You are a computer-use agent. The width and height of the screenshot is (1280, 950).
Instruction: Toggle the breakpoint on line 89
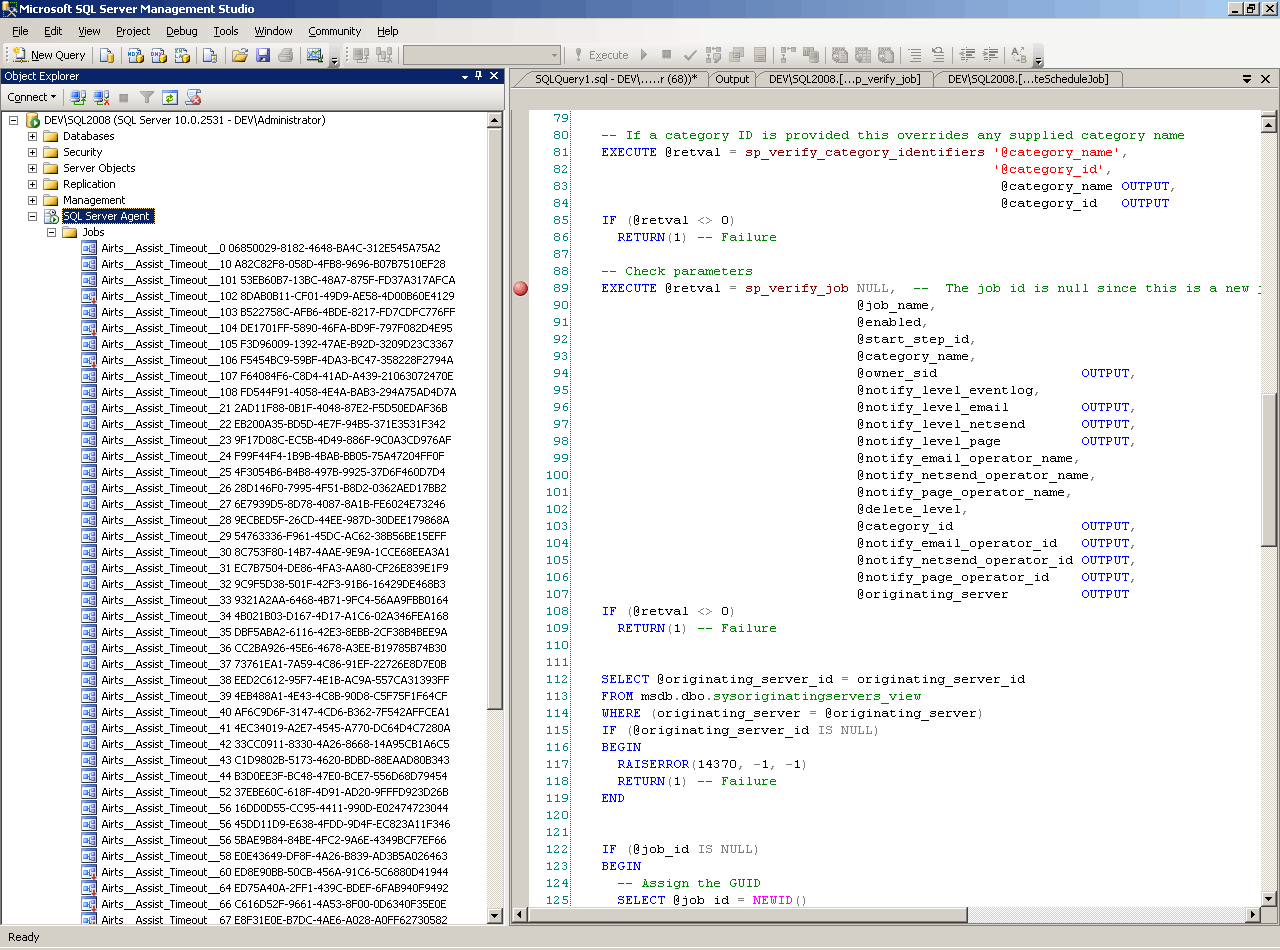pyautogui.click(x=520, y=289)
